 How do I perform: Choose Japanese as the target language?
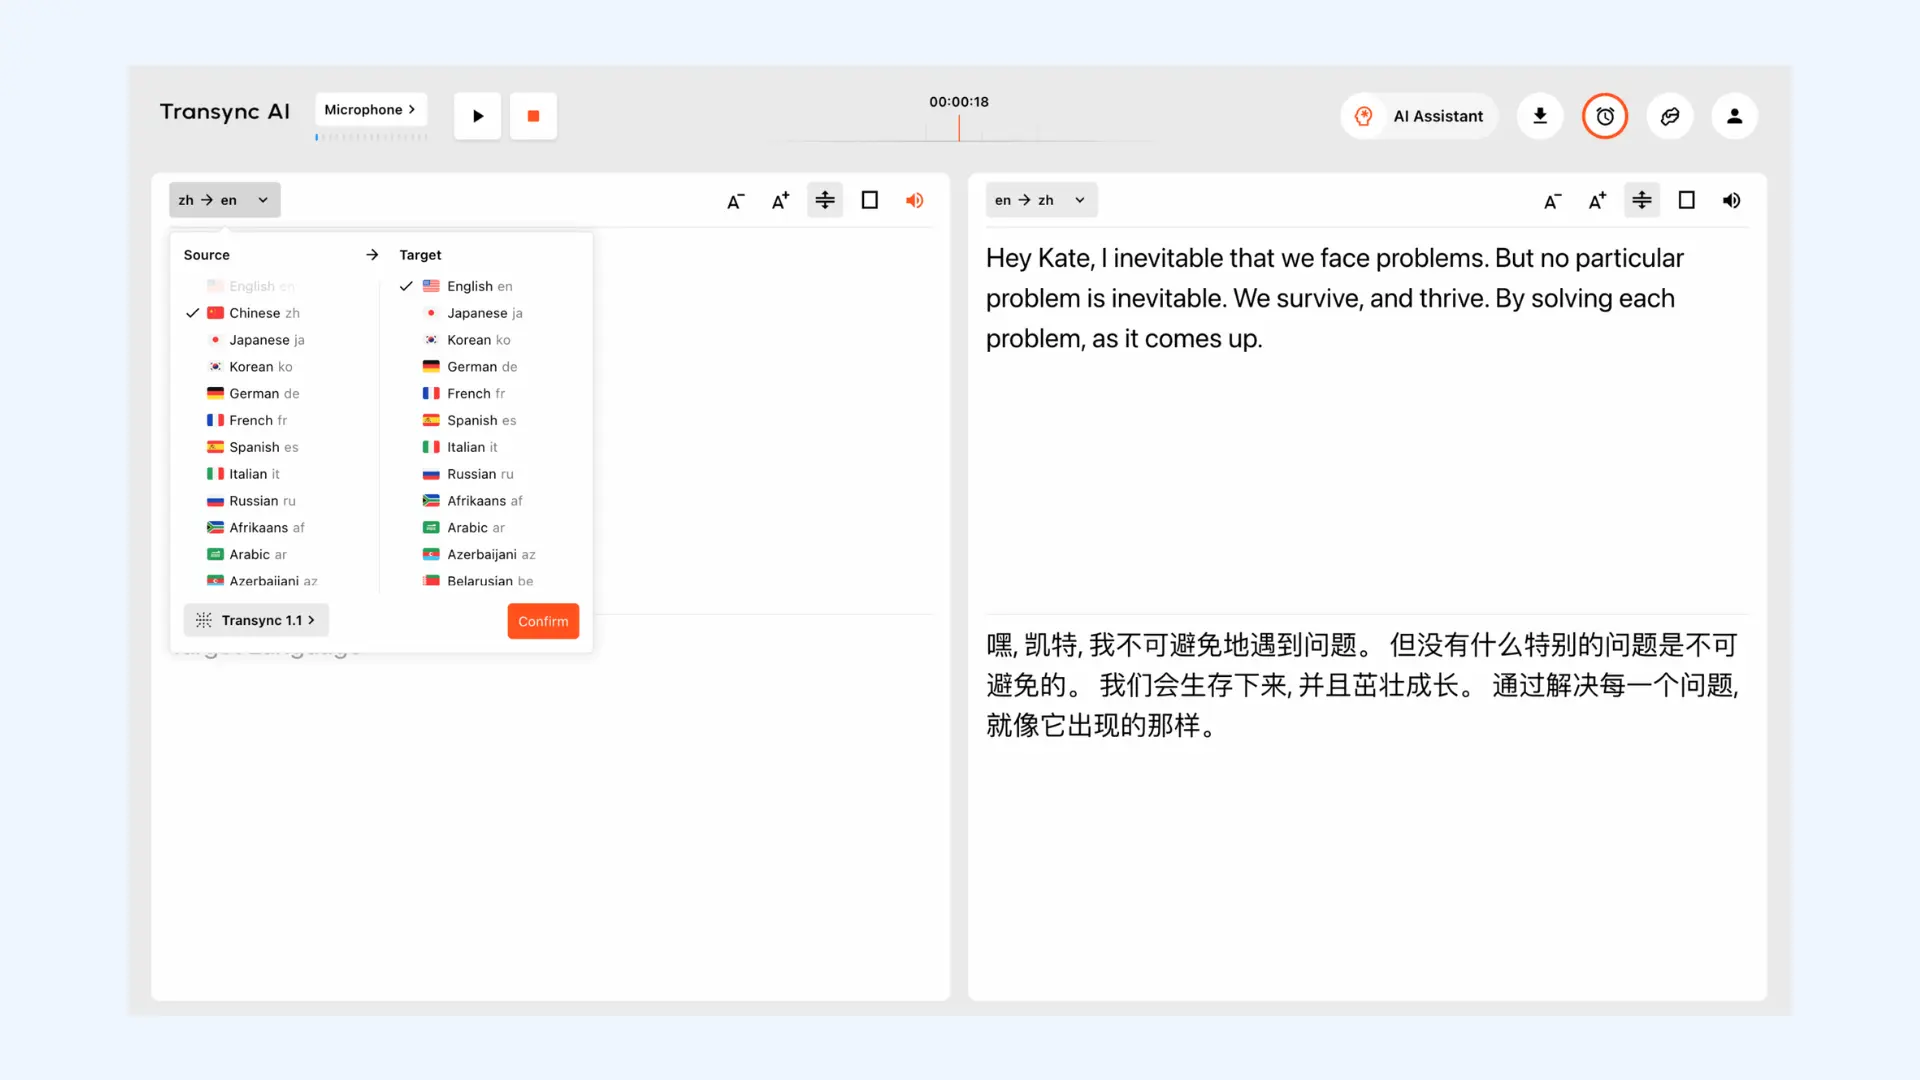484,313
